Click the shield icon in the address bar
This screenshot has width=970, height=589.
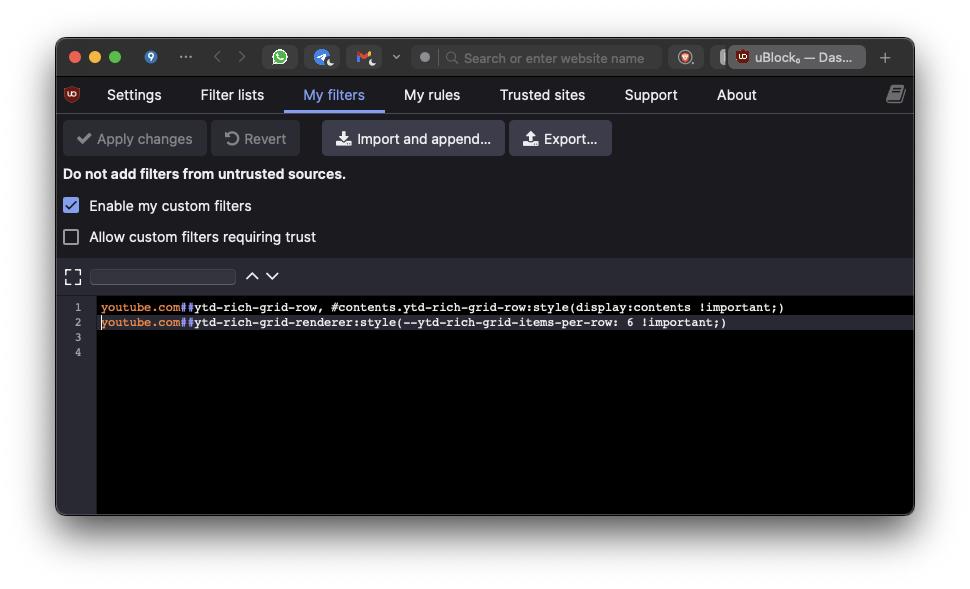(686, 57)
